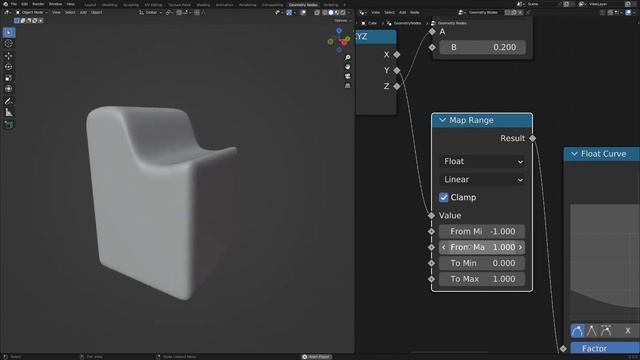Toggle the camera view icon
Image resolution: width=640 pixels, height=360 pixels.
347,76
